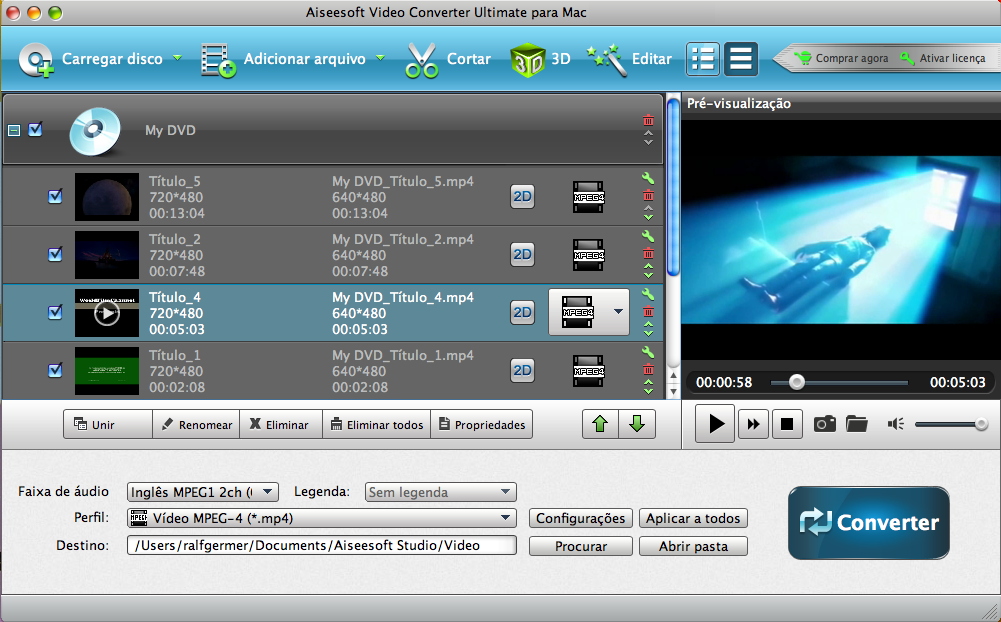Delete My DVD with red trash icon

(648, 119)
